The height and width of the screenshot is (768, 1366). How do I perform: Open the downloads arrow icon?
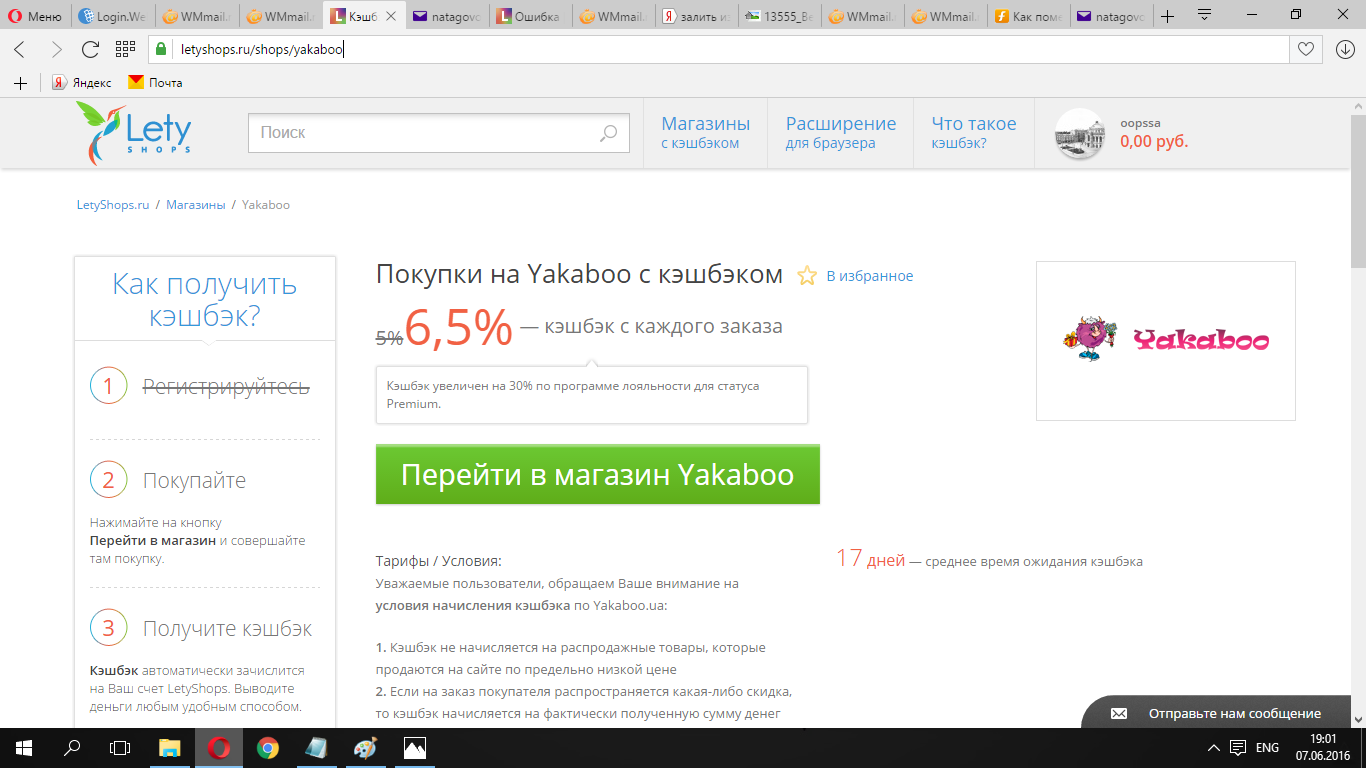[x=1345, y=49]
